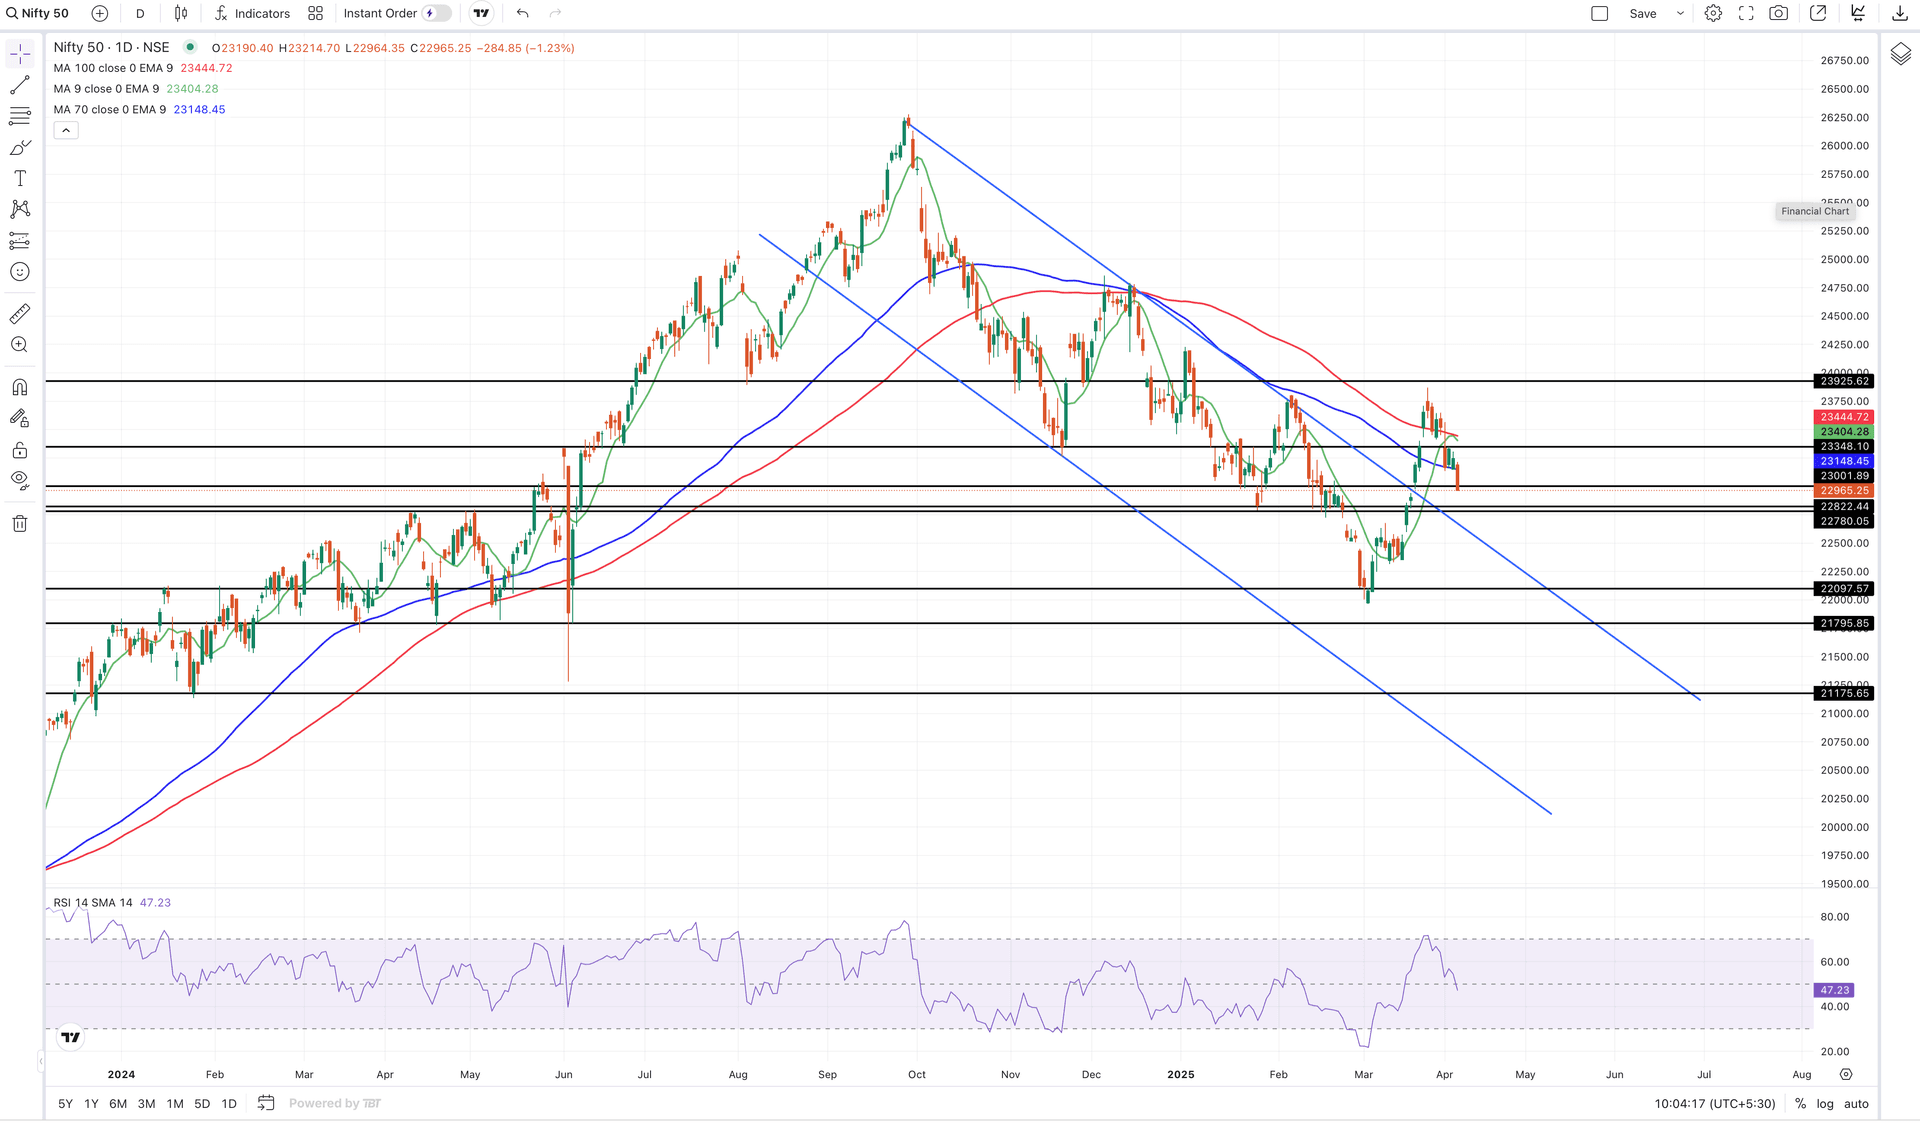Open the Indicators dialog
The image size is (1920, 1124).
[252, 14]
